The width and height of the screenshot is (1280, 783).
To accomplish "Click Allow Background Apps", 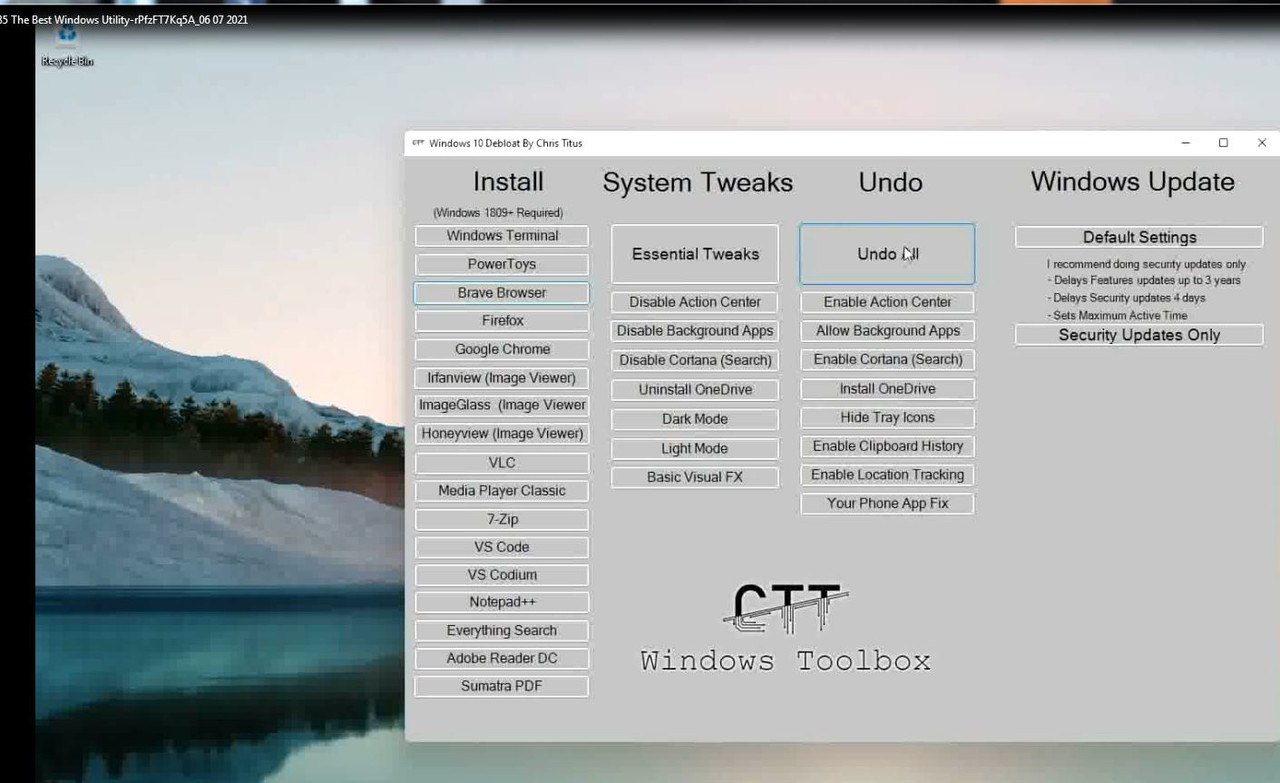I will 887,331.
